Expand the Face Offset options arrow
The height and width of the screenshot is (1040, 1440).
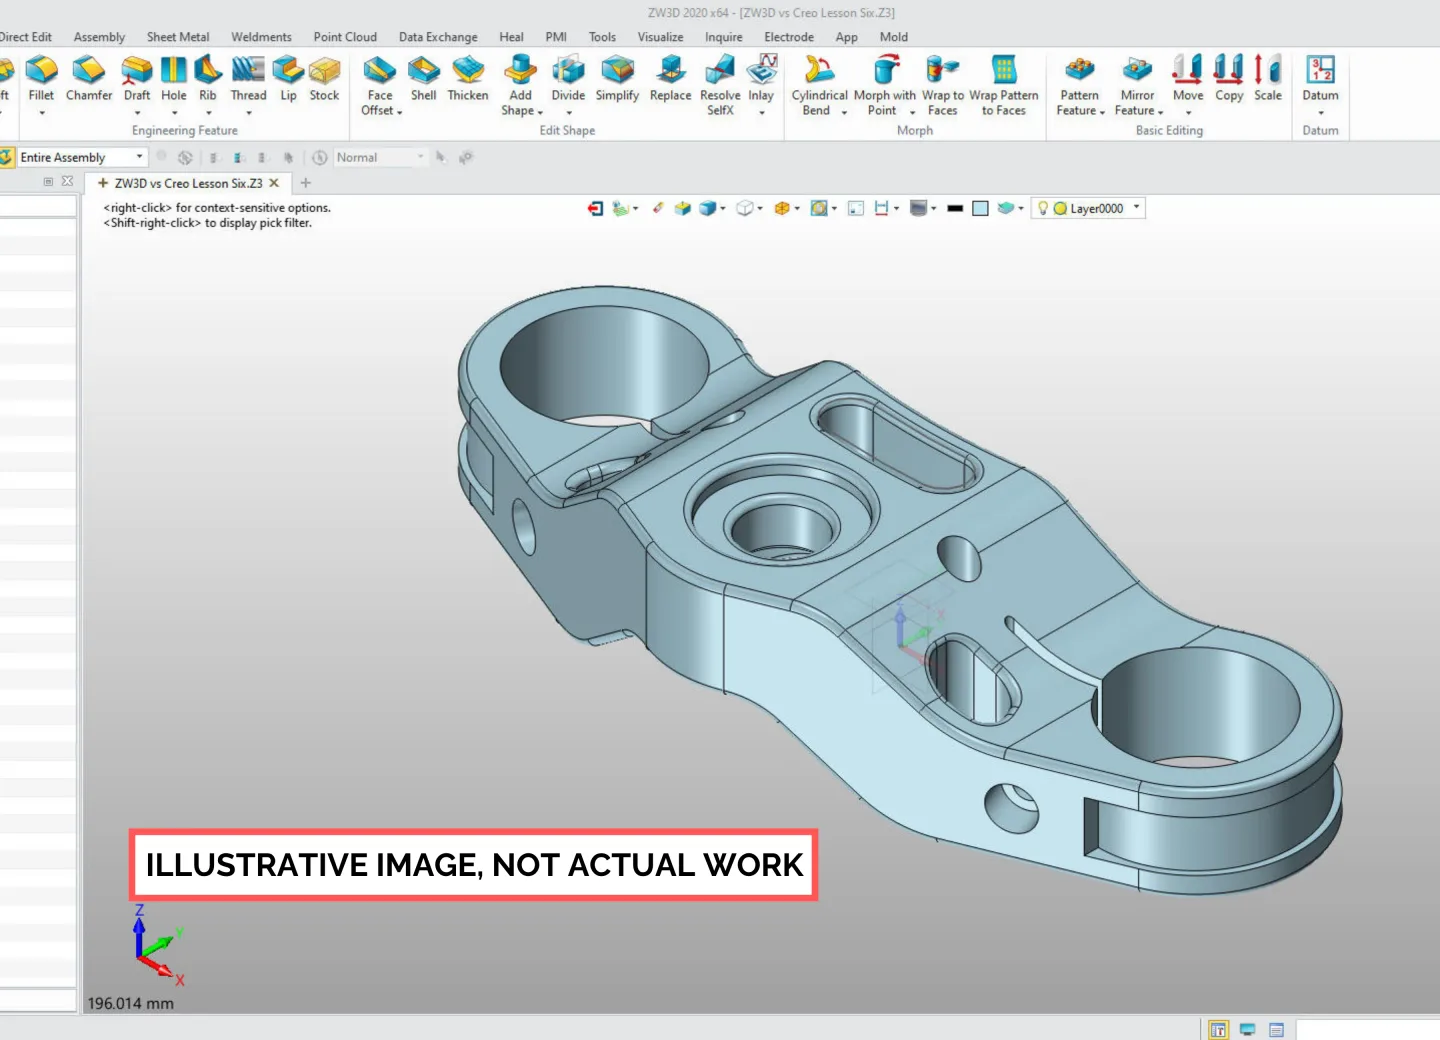399,112
